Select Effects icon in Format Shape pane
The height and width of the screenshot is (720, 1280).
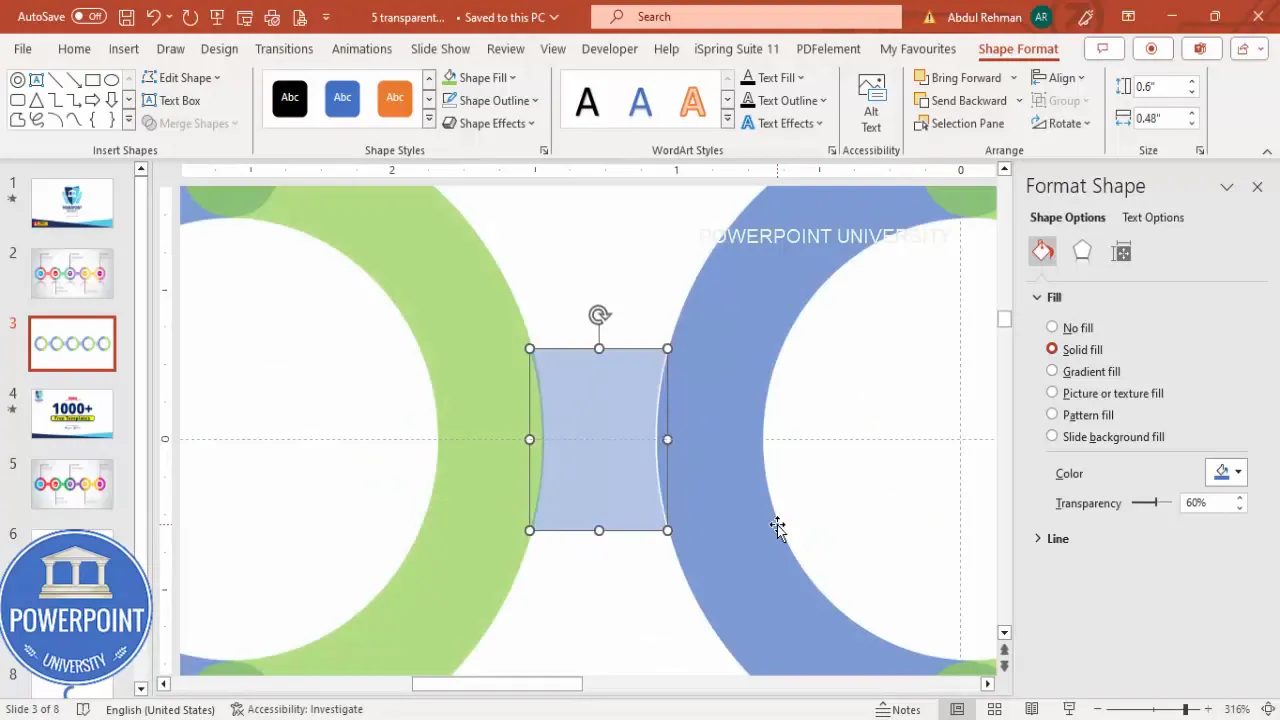(x=1082, y=251)
